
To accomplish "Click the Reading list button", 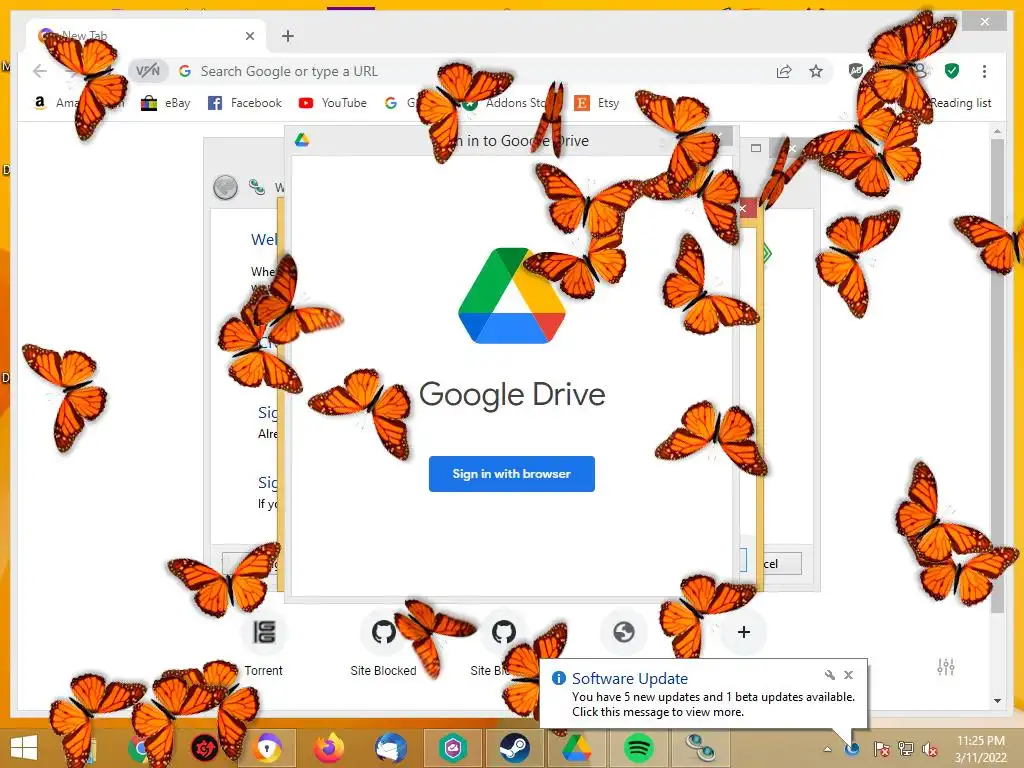I will pos(960,103).
